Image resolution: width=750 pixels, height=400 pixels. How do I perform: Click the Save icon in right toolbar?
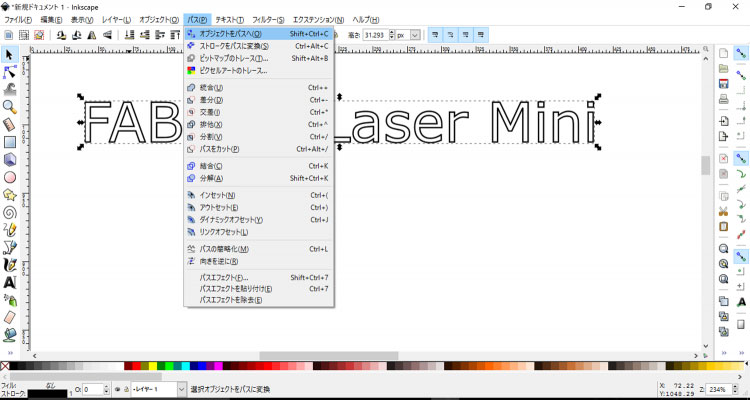tap(723, 84)
